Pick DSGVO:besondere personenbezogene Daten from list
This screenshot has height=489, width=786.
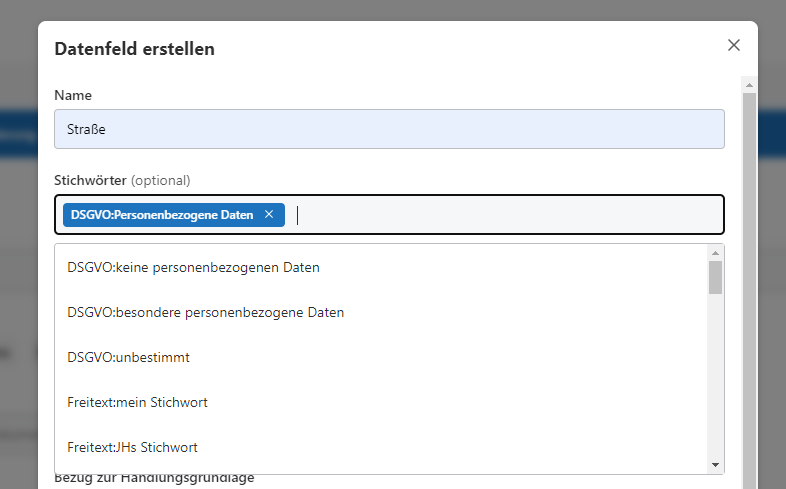pyautogui.click(x=205, y=312)
